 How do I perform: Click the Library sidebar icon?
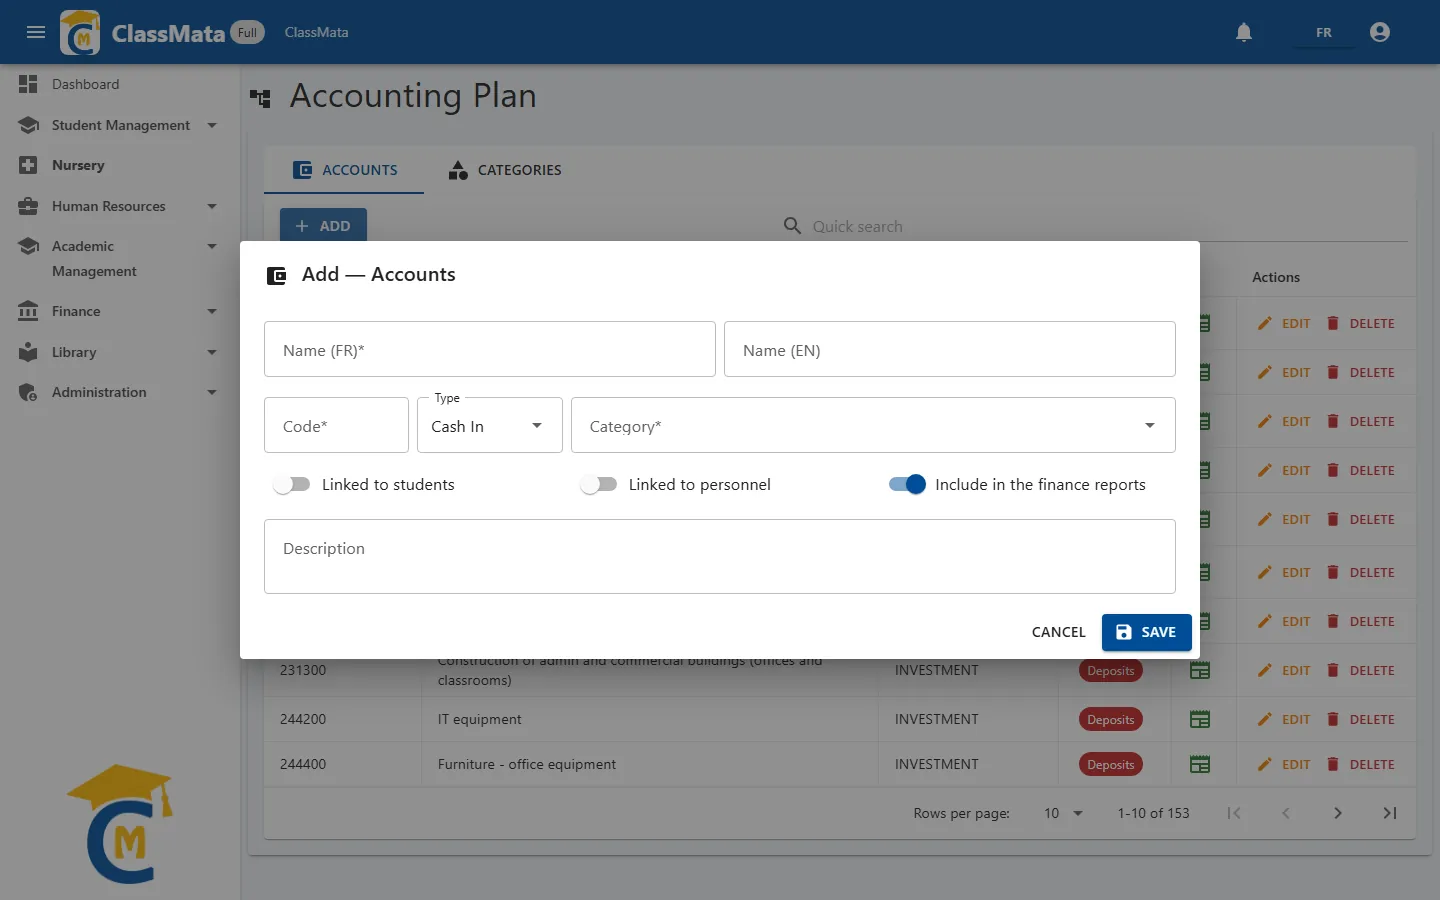(28, 352)
